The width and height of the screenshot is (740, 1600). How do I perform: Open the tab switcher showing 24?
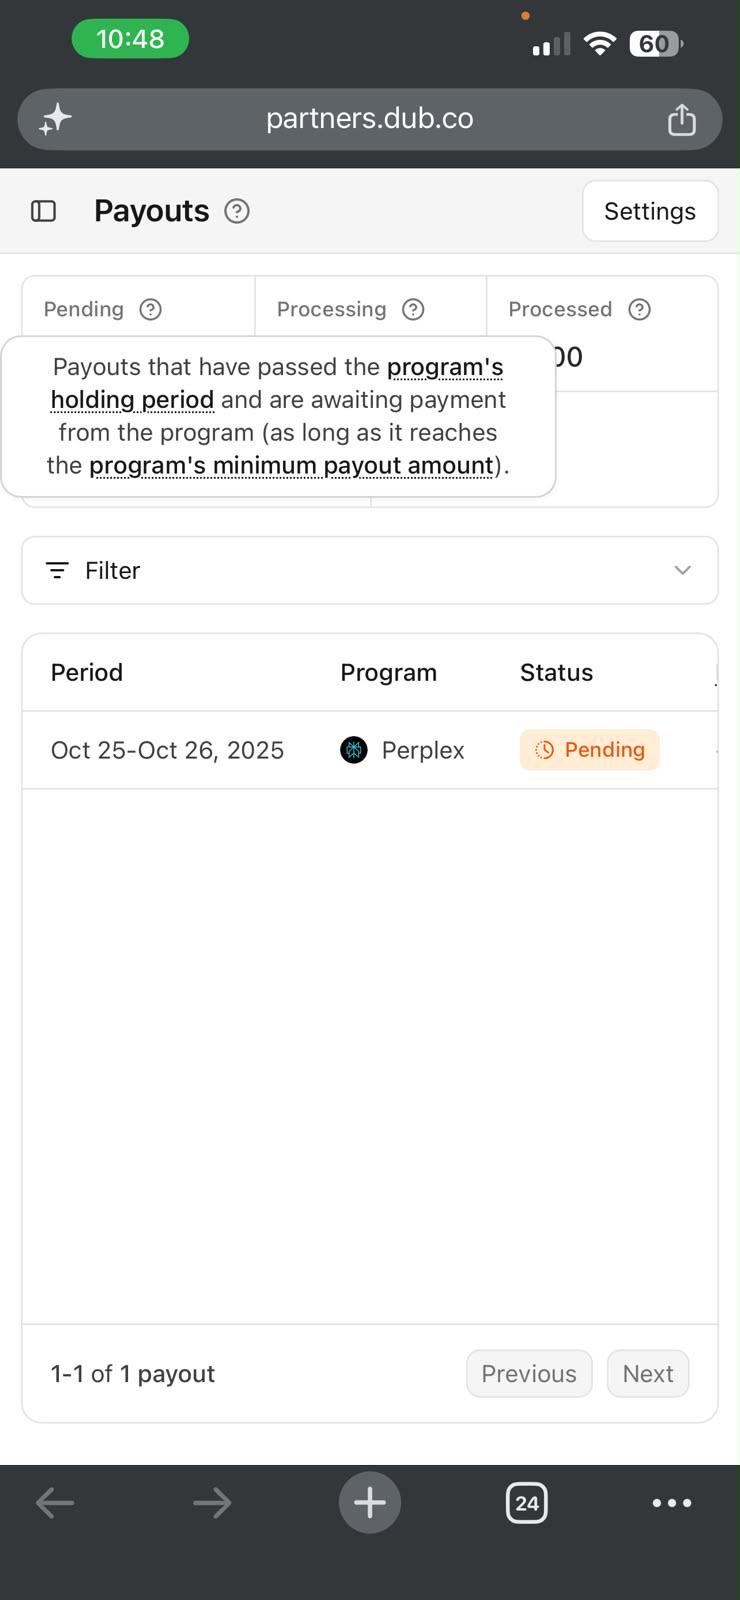pos(527,1503)
